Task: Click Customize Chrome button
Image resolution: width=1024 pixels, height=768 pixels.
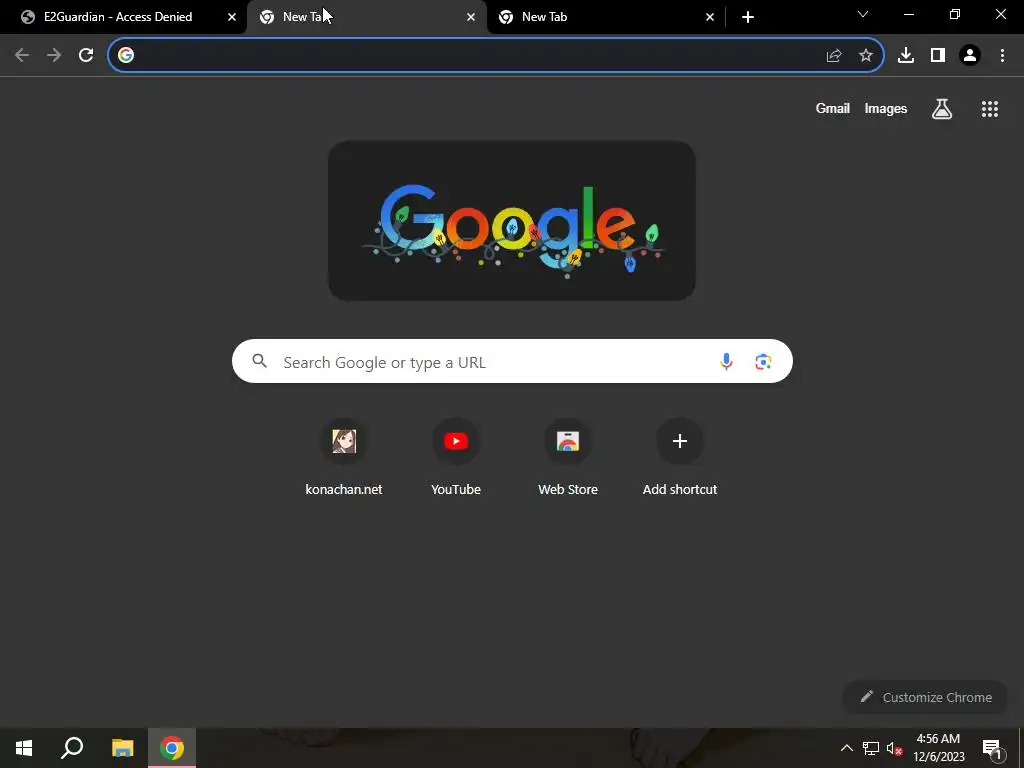Action: click(926, 697)
